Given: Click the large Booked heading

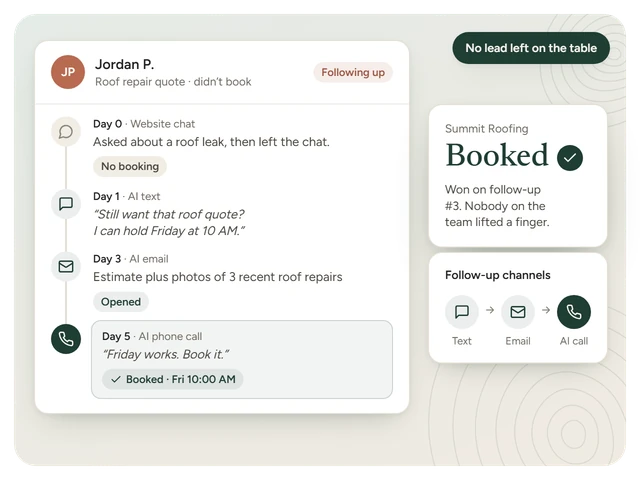Looking at the screenshot, I should [497, 155].
